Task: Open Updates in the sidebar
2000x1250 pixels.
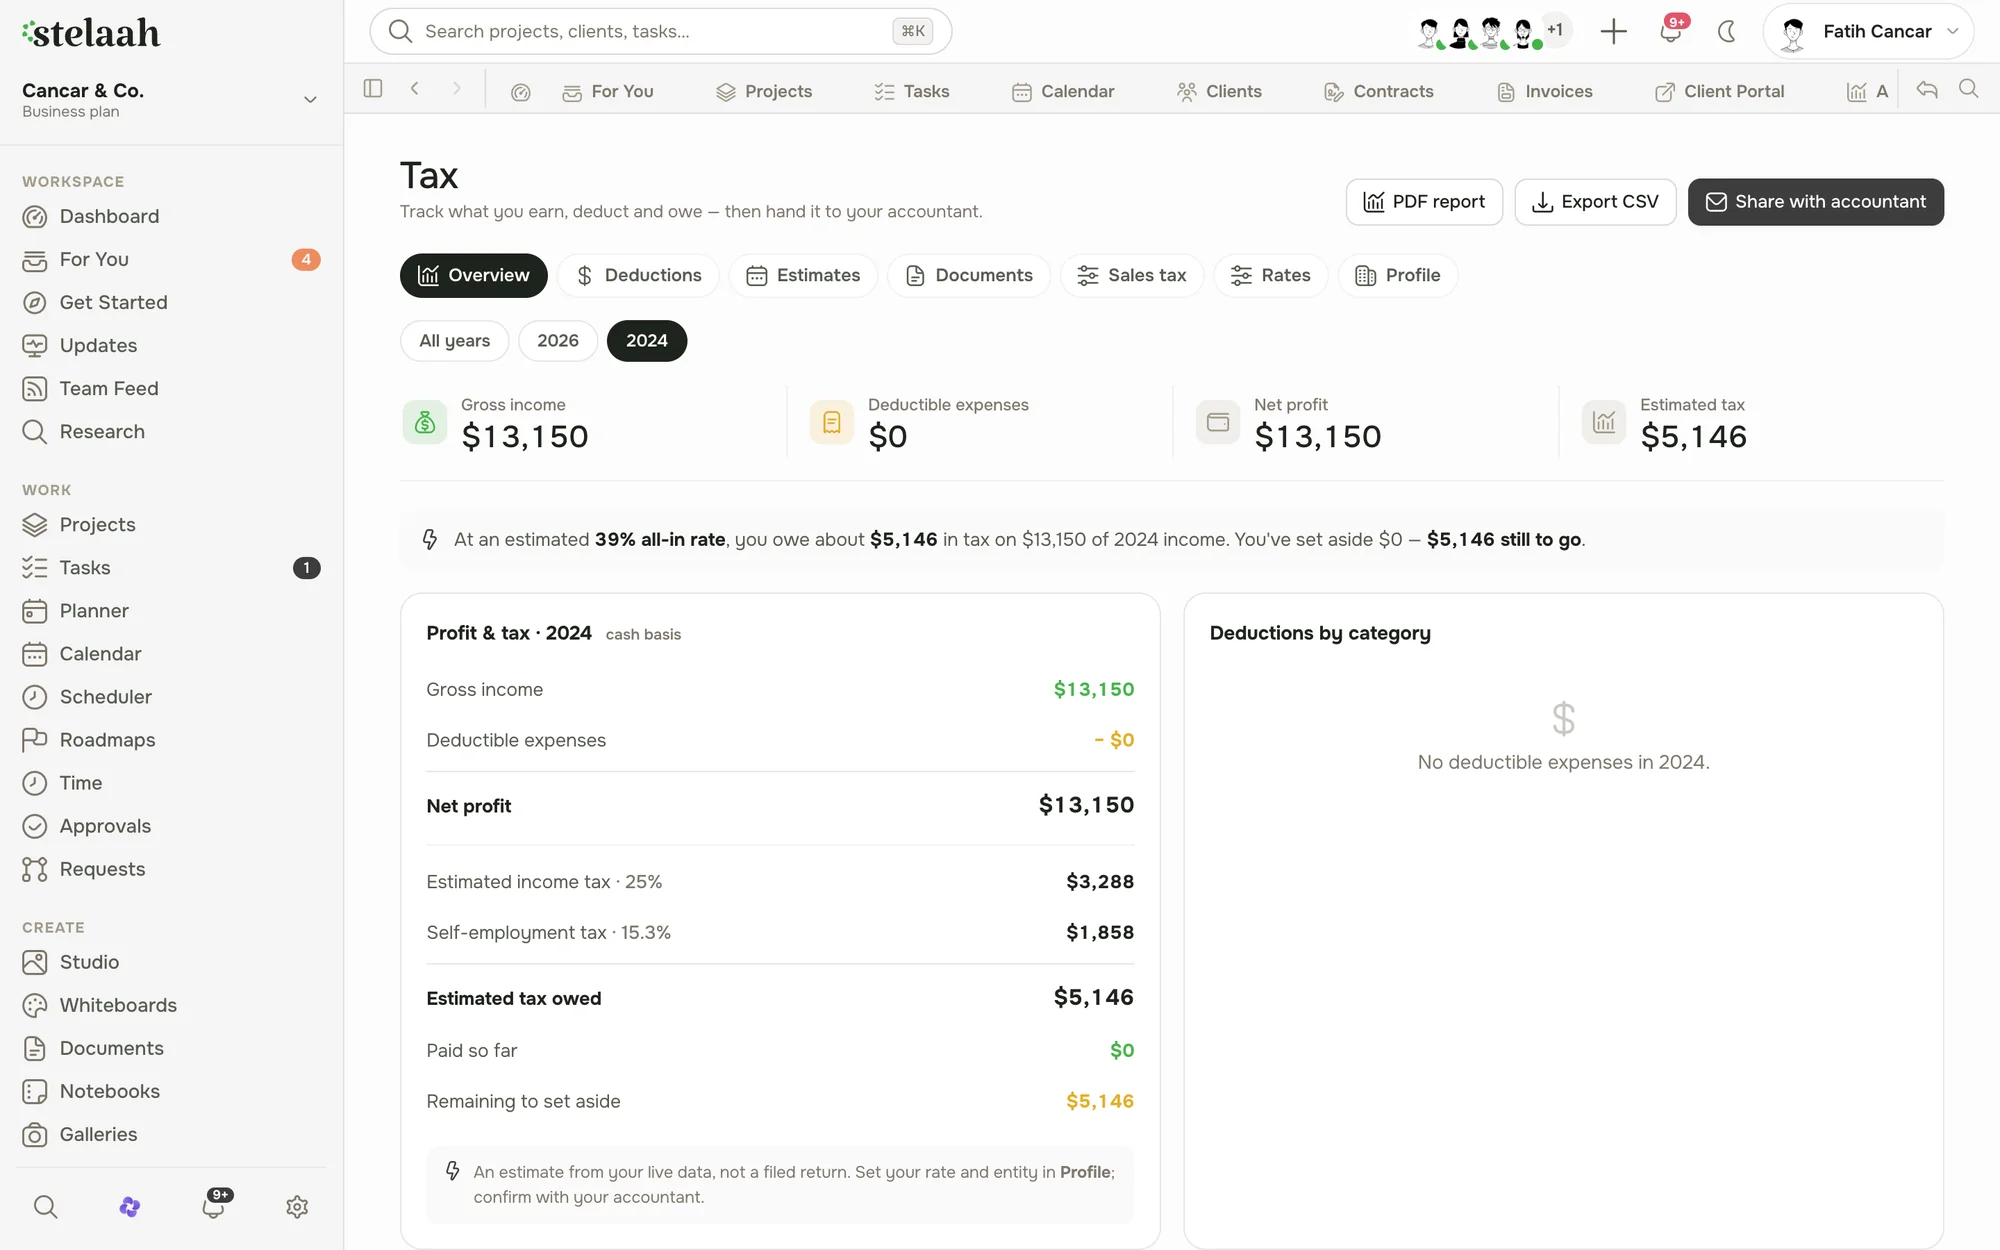Action: pos(170,345)
